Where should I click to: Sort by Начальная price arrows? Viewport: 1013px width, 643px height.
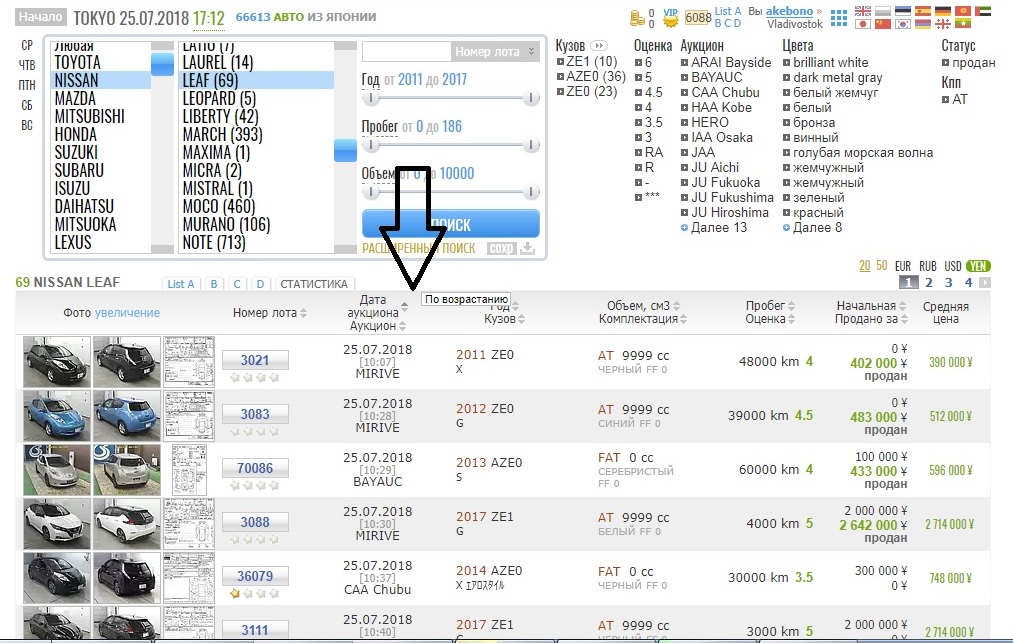[903, 306]
